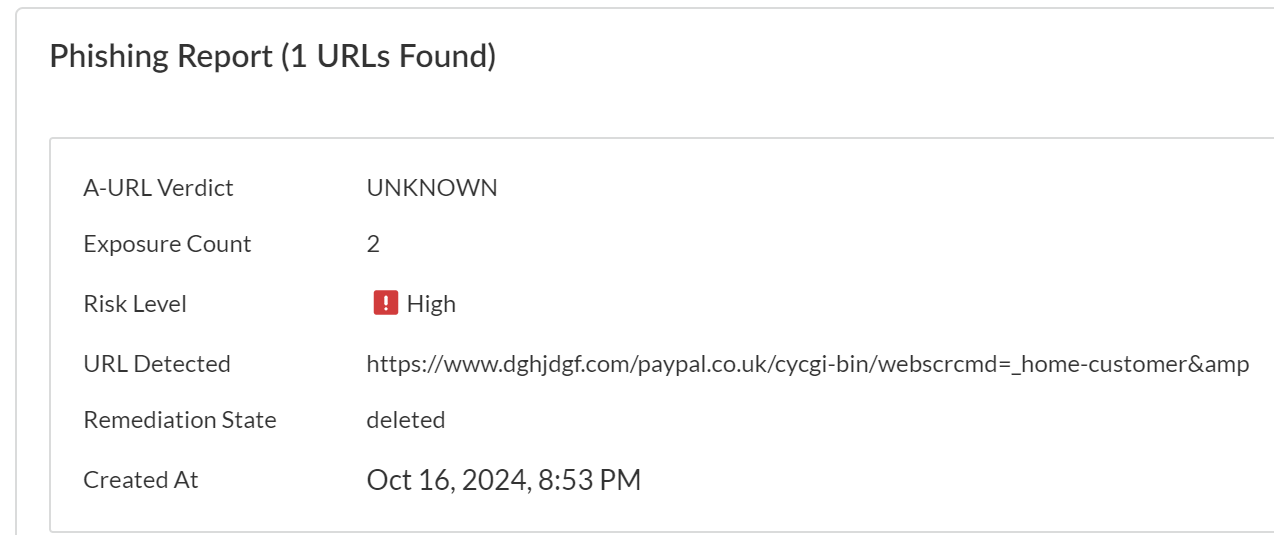Select the Risk Level label
The image size is (1274, 535).
tap(135, 304)
